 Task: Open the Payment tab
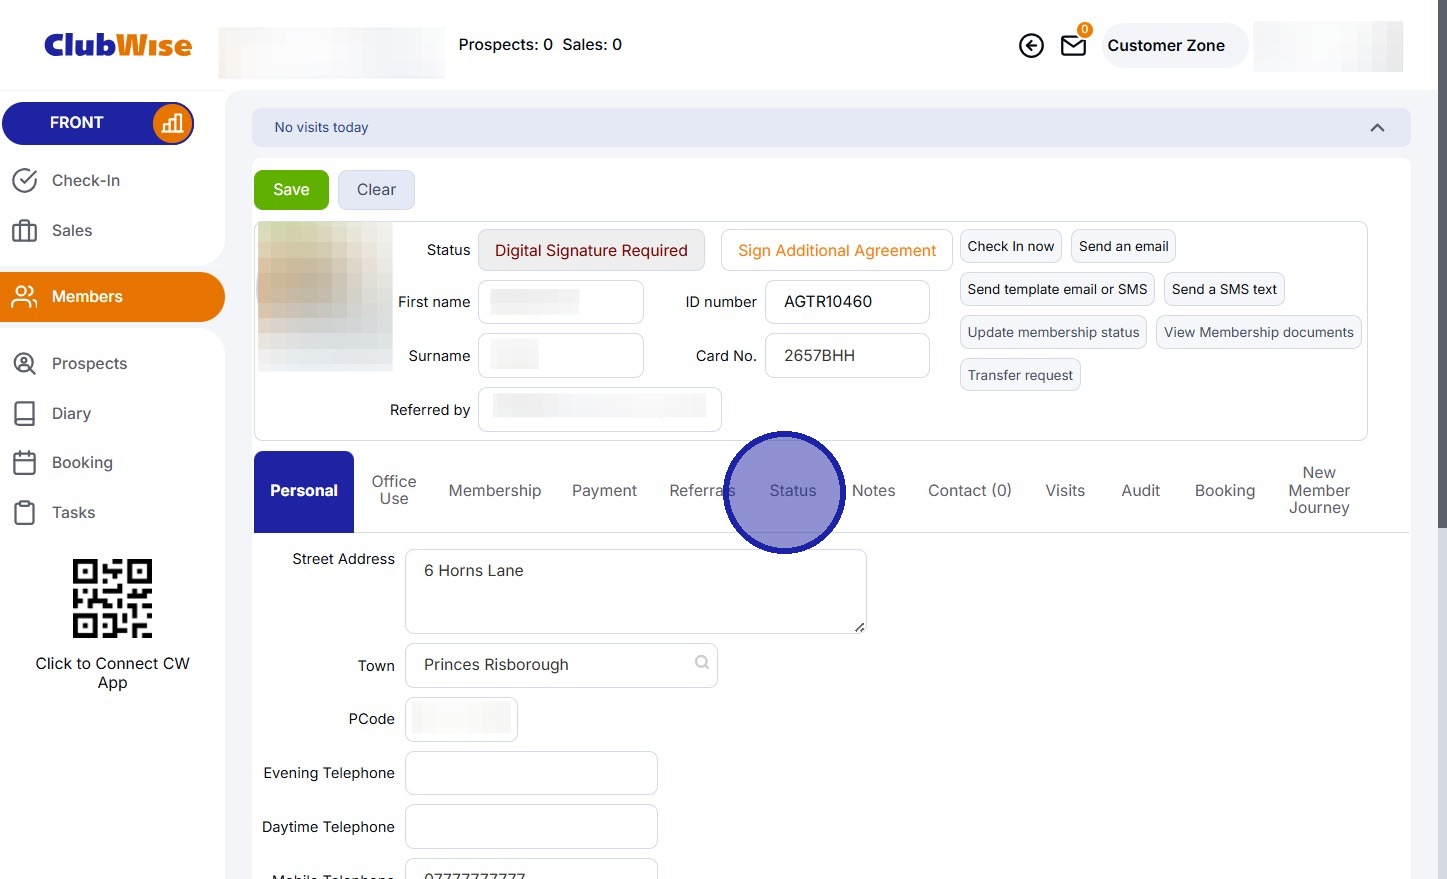(x=604, y=491)
